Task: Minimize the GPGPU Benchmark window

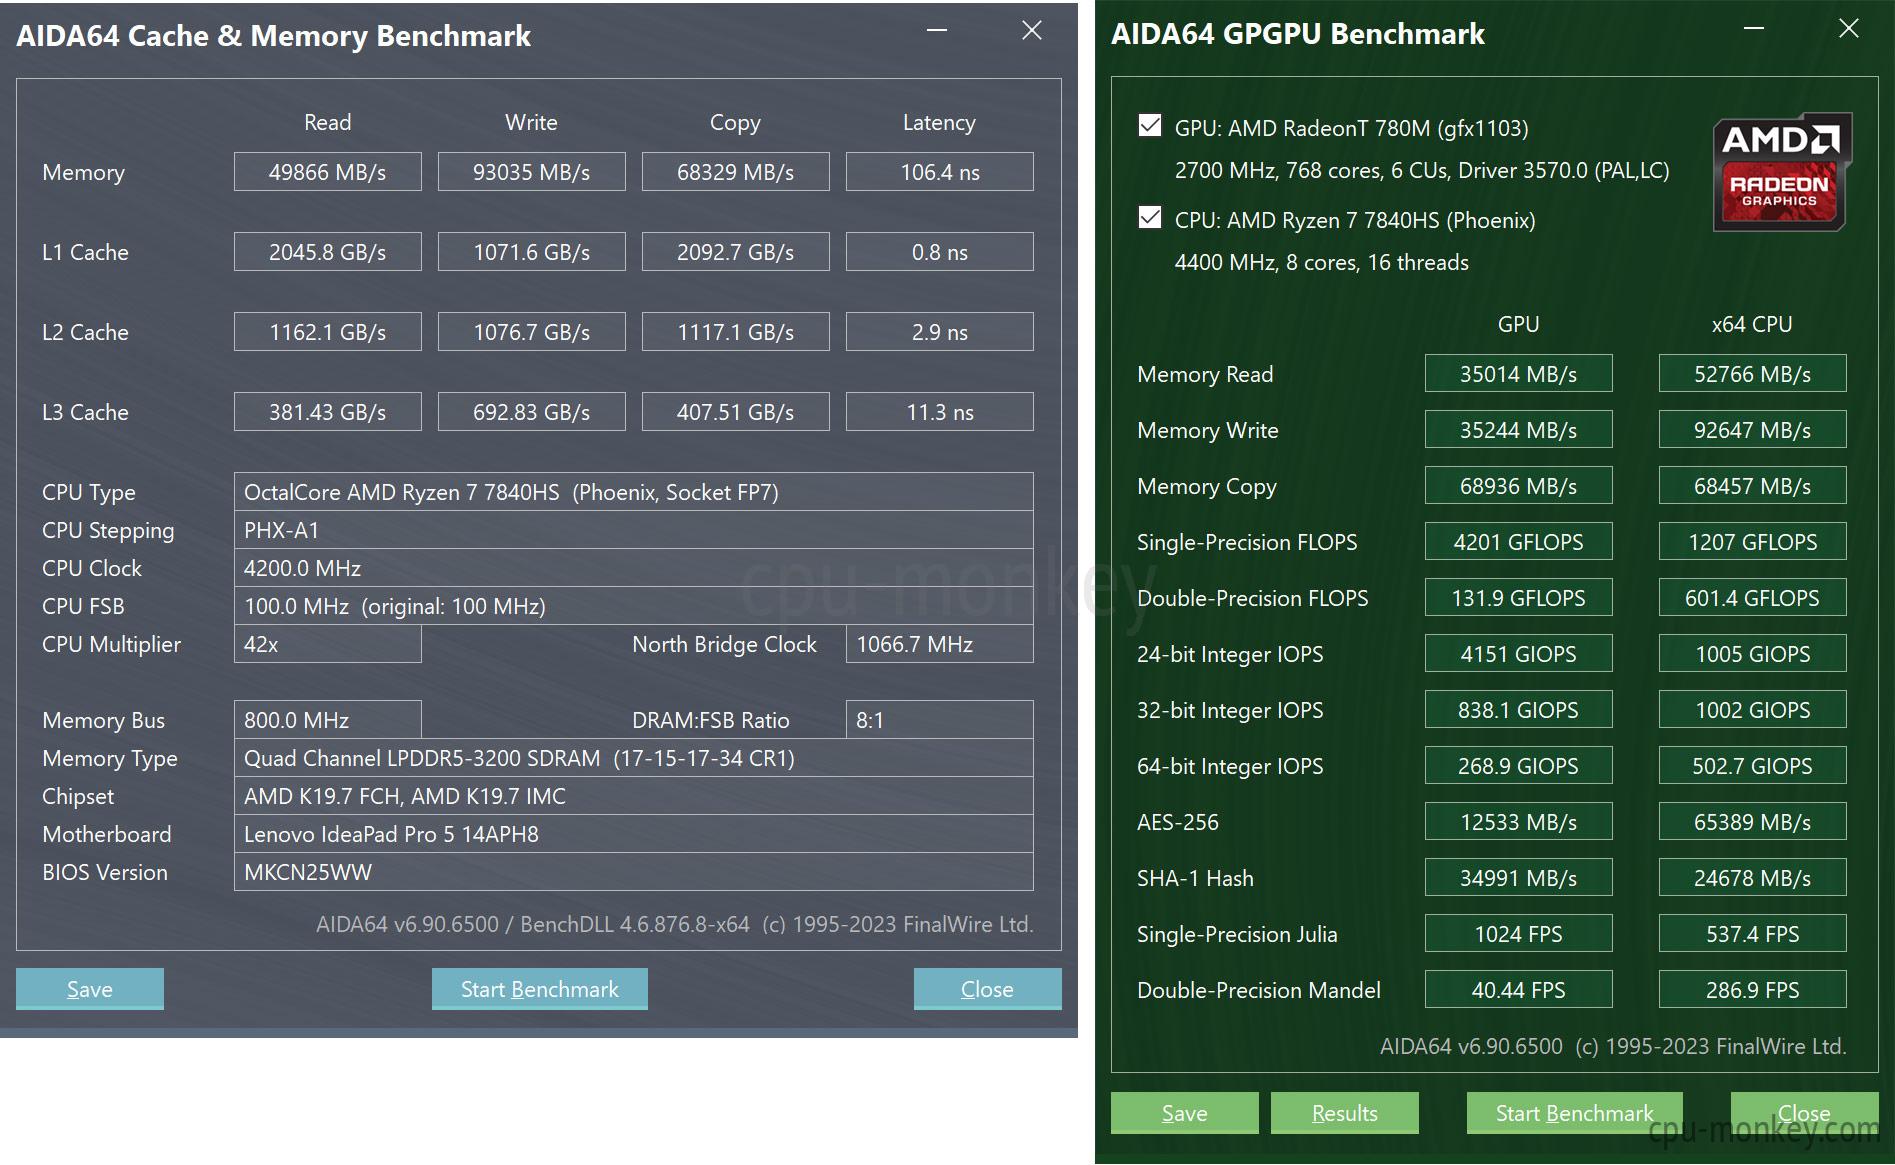Action: click(x=1754, y=29)
